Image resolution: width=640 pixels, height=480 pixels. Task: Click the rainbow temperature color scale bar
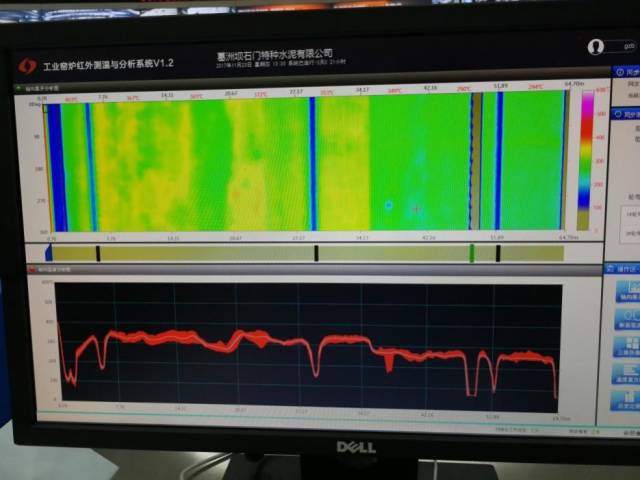tap(586, 161)
